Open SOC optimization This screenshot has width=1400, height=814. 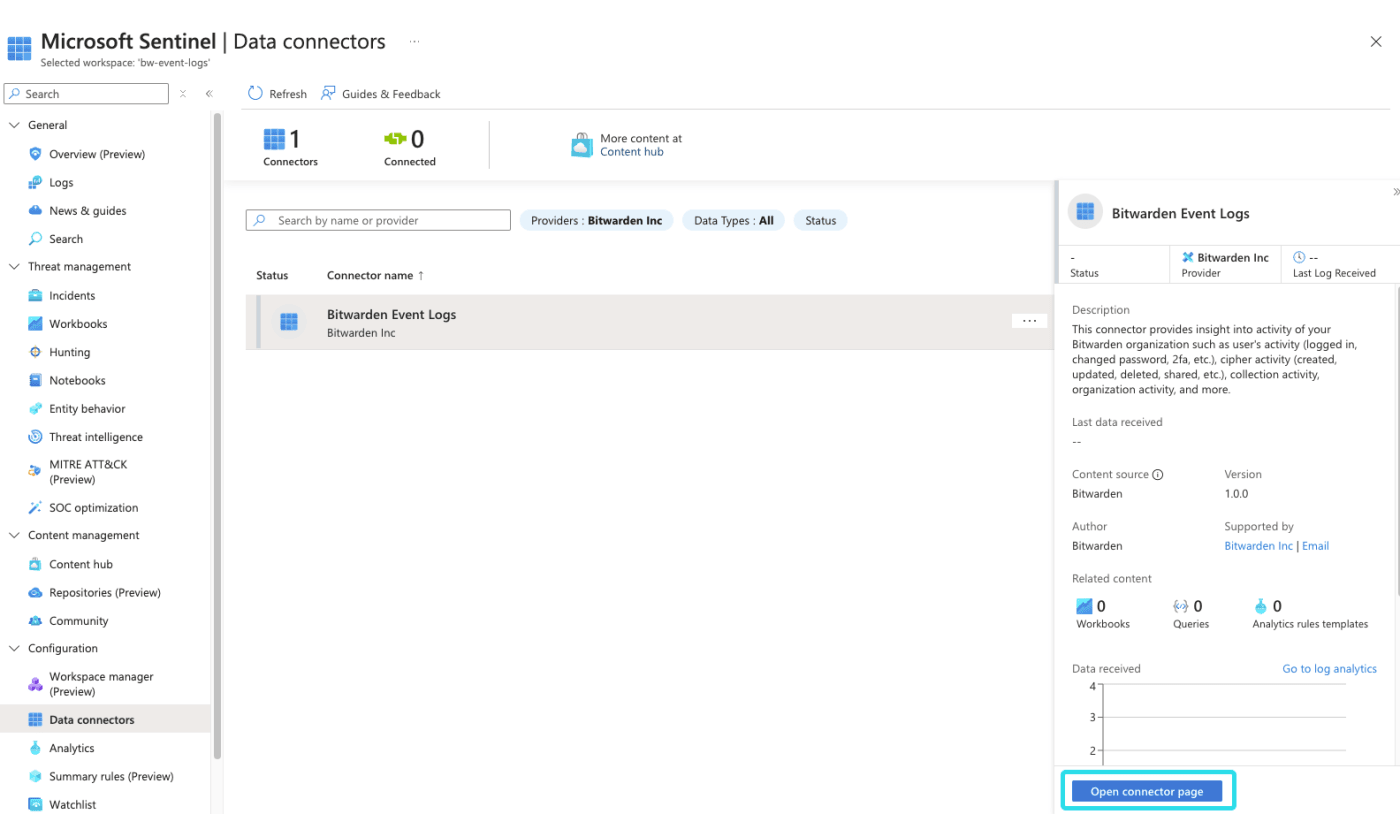[35, 507]
